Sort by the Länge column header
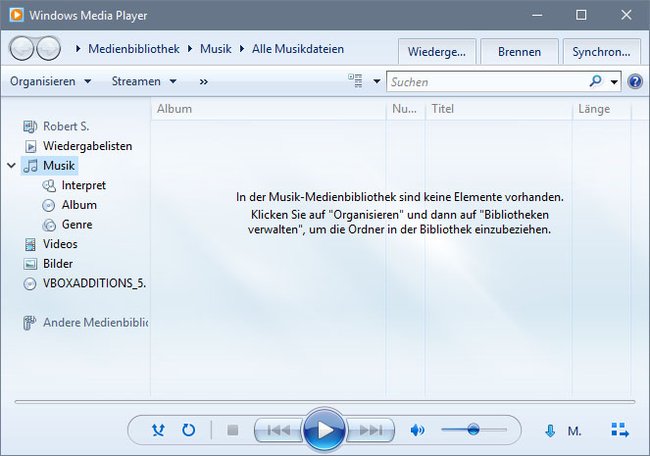 (602, 109)
